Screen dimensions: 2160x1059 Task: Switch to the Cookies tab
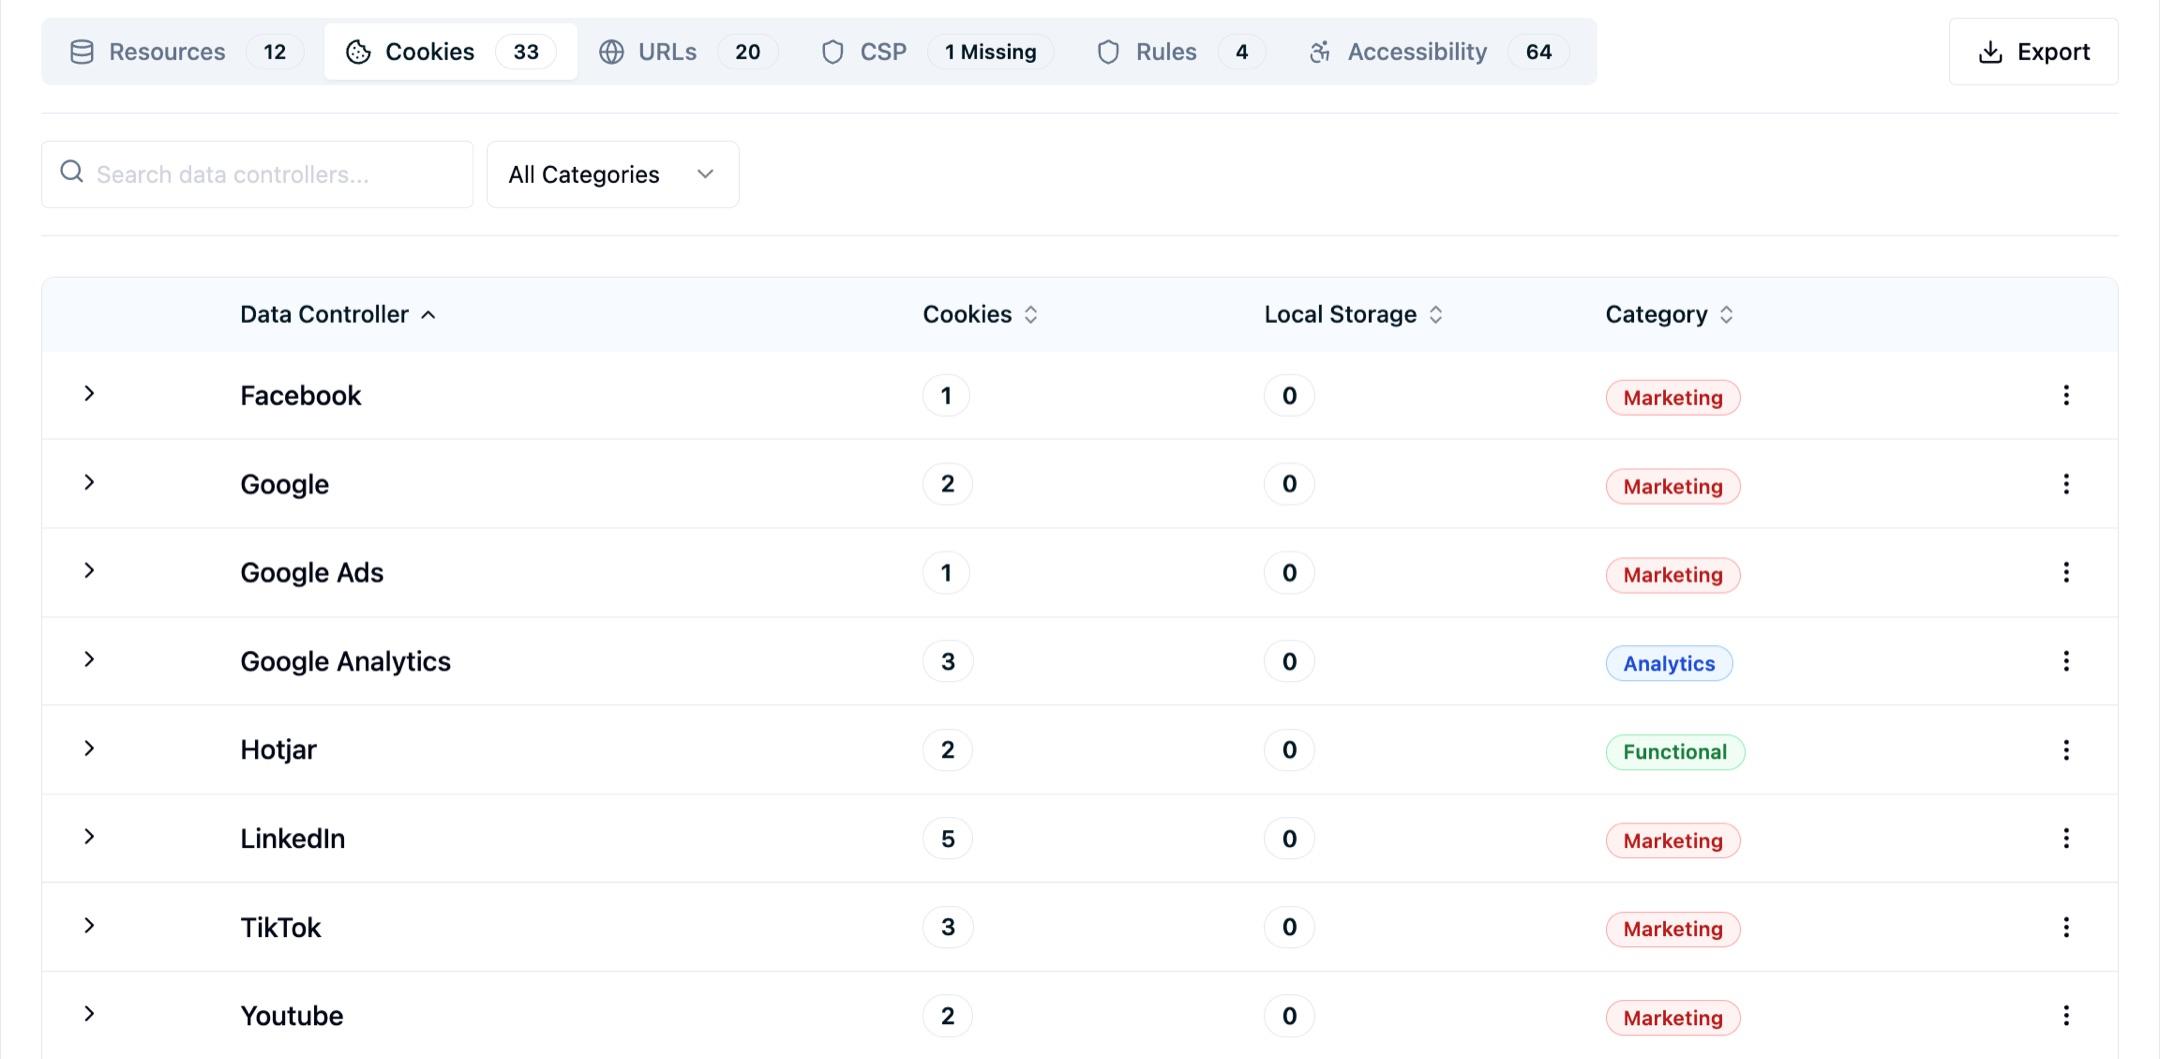click(450, 52)
